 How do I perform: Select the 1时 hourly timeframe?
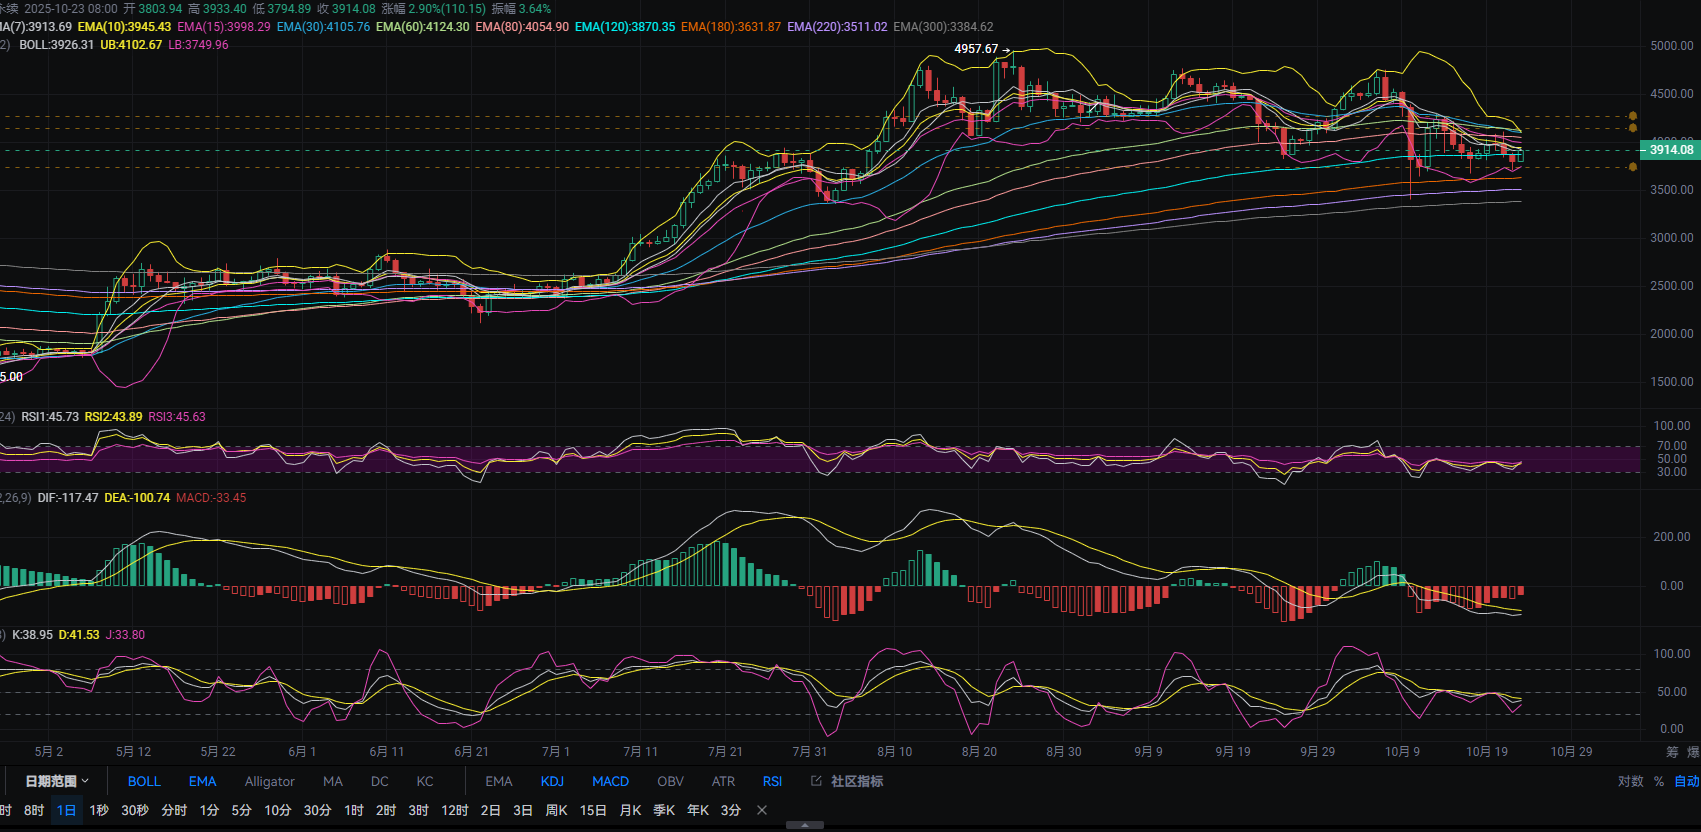coord(354,810)
